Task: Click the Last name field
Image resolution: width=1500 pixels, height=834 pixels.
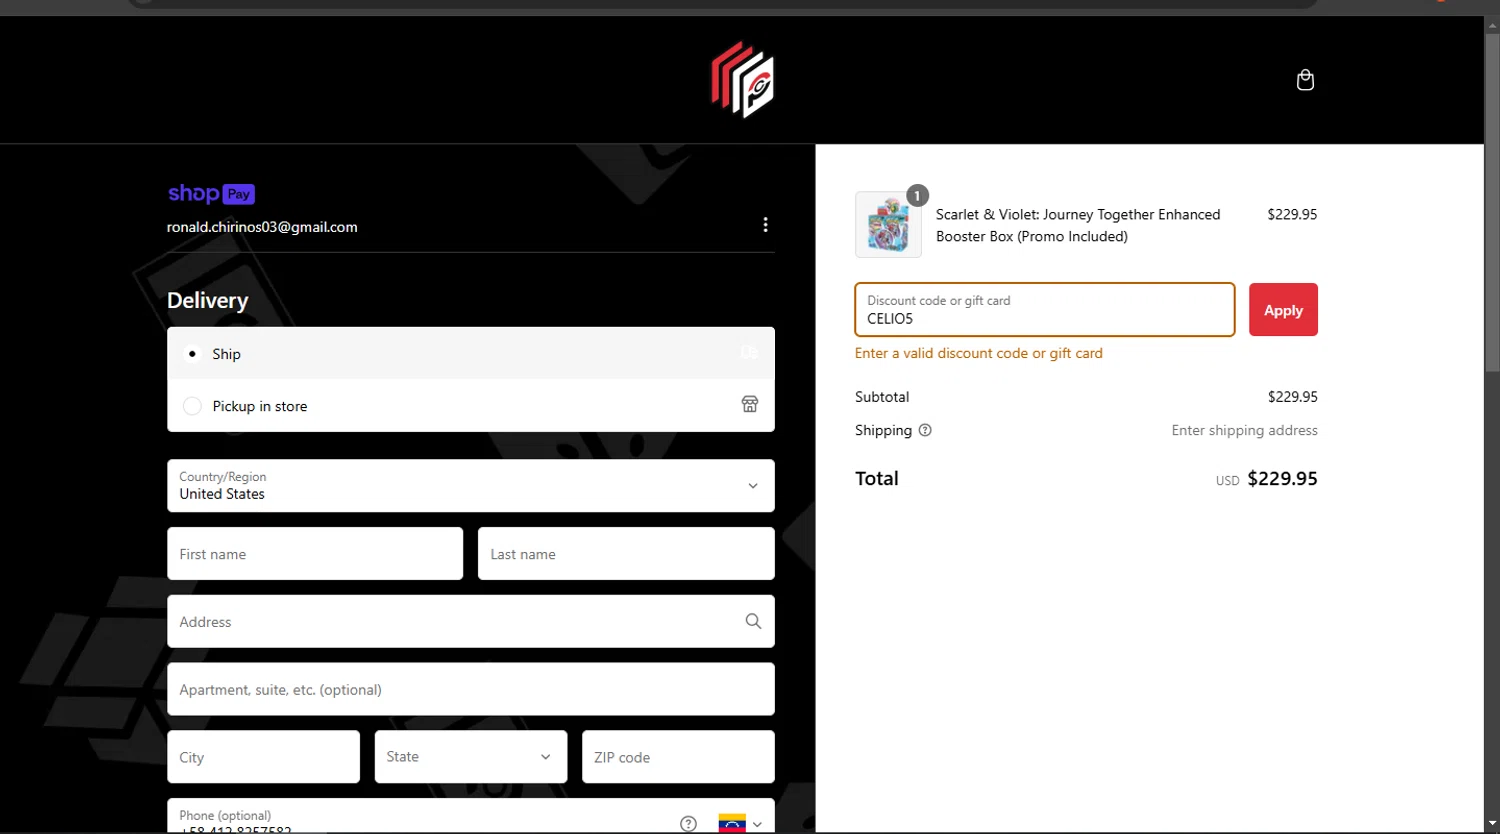Action: coord(626,553)
